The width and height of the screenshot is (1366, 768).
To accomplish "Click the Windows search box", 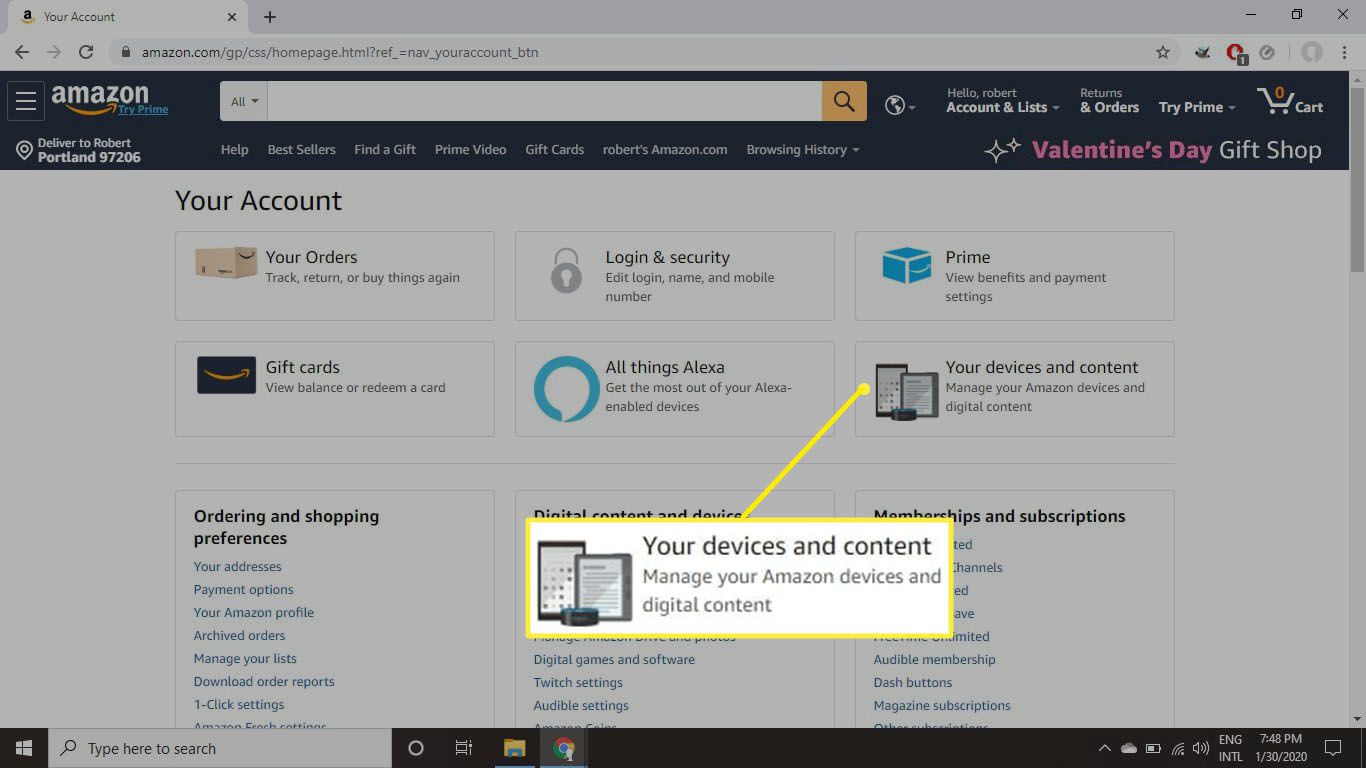I will (219, 748).
